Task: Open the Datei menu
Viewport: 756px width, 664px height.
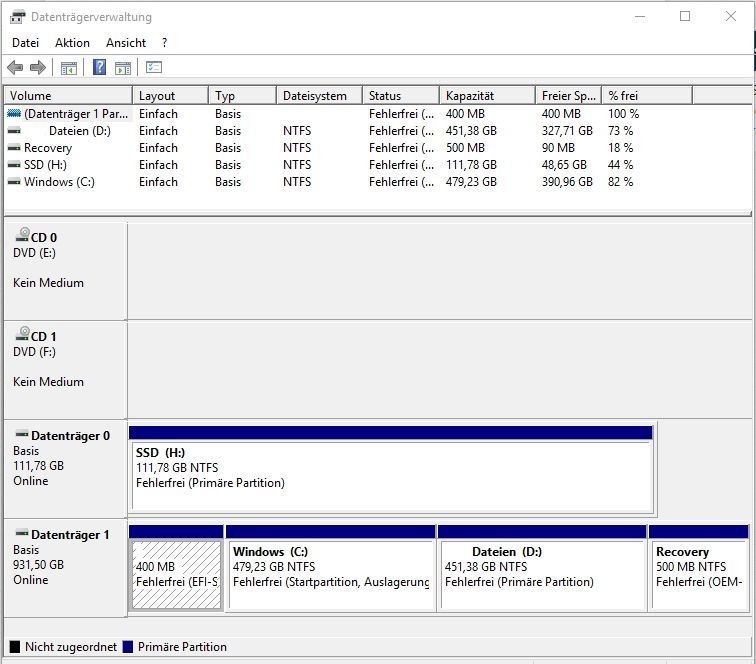Action: click(25, 43)
